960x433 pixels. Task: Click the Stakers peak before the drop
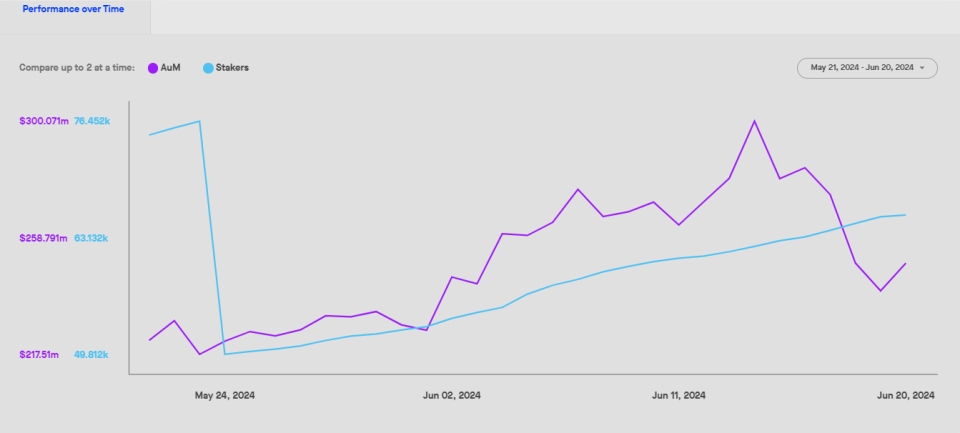coord(199,121)
